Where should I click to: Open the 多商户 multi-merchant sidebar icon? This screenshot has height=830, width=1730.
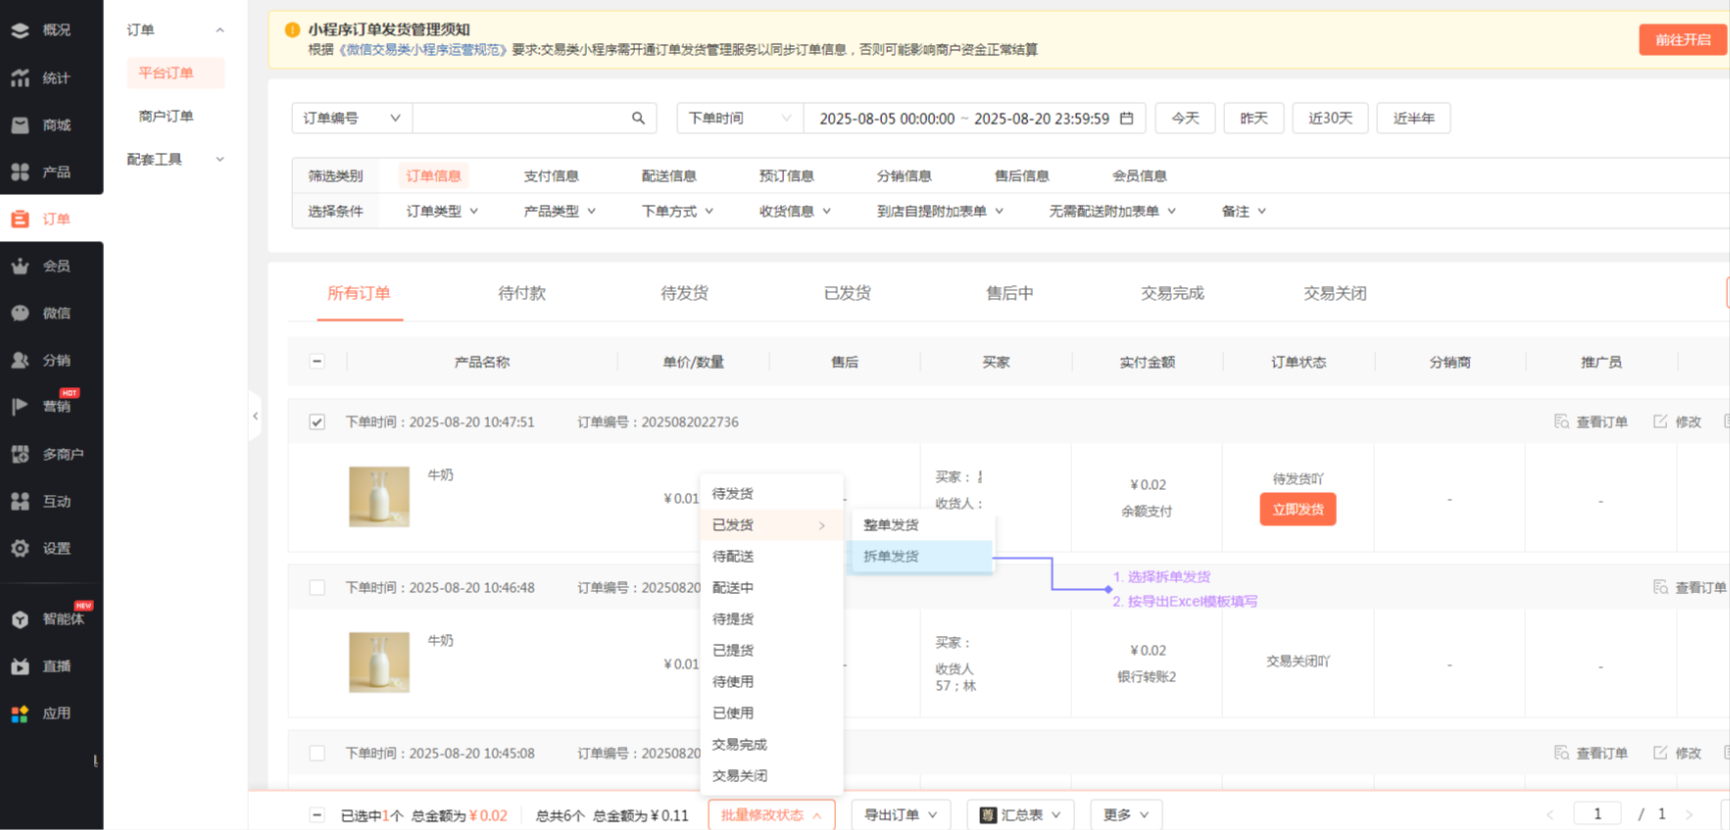20,454
